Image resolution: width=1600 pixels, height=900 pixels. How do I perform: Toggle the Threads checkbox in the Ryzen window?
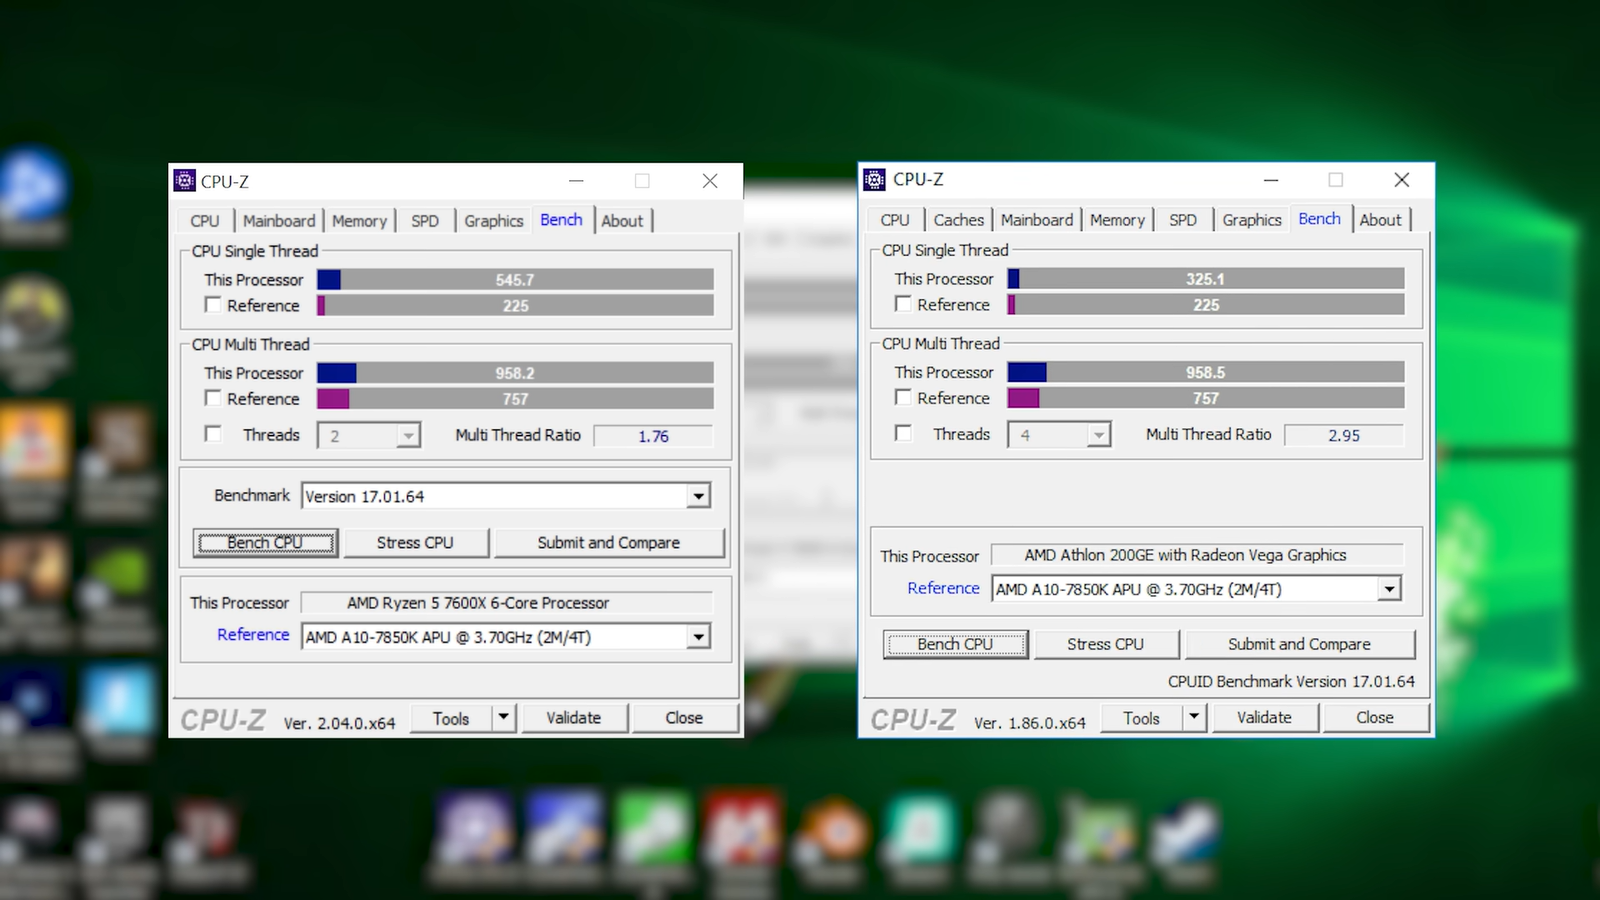click(213, 434)
